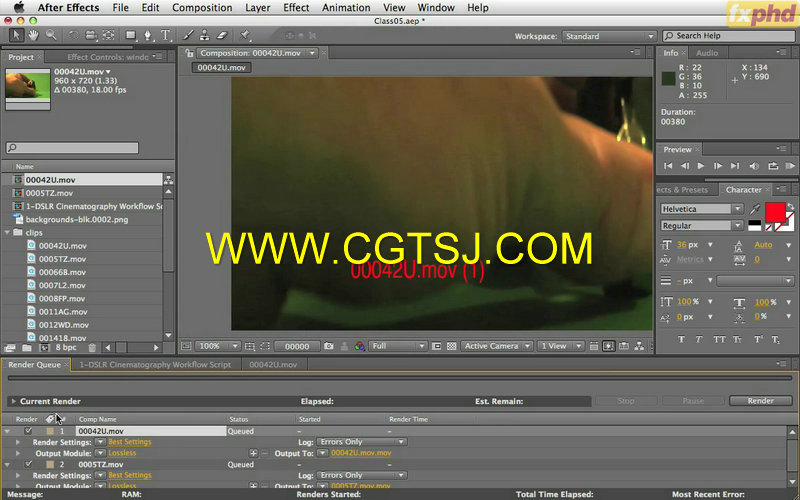Select the Brush tool
Screen dimensions: 800x500
pos(188,35)
